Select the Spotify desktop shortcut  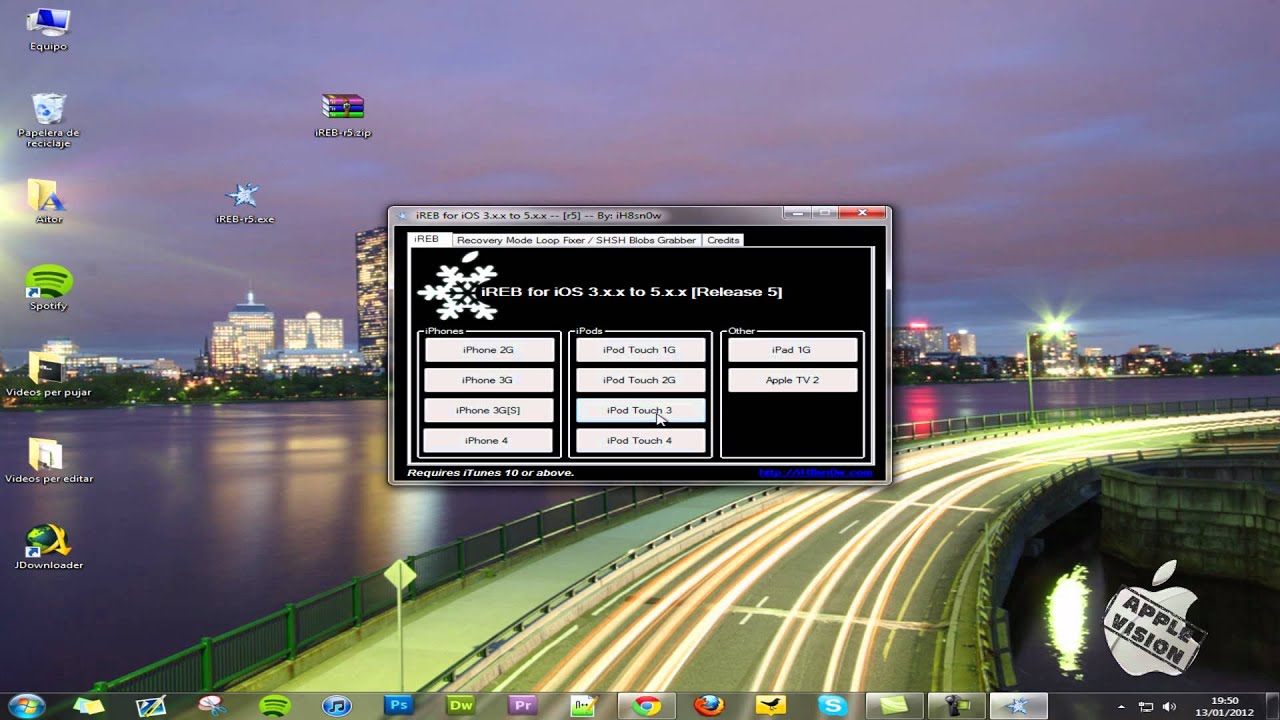tap(48, 288)
